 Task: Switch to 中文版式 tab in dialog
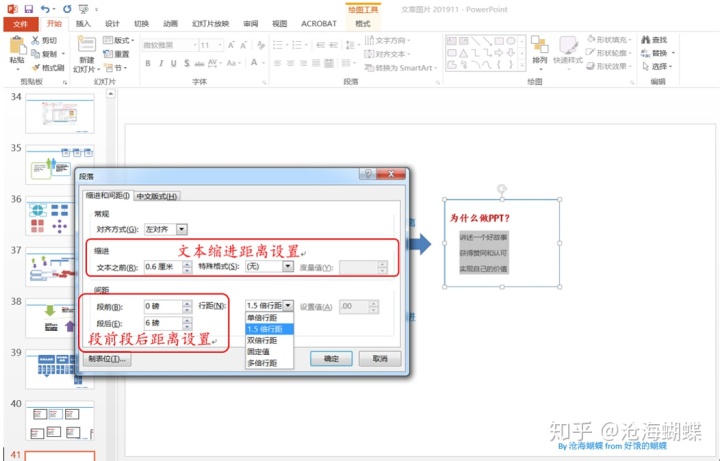(157, 196)
